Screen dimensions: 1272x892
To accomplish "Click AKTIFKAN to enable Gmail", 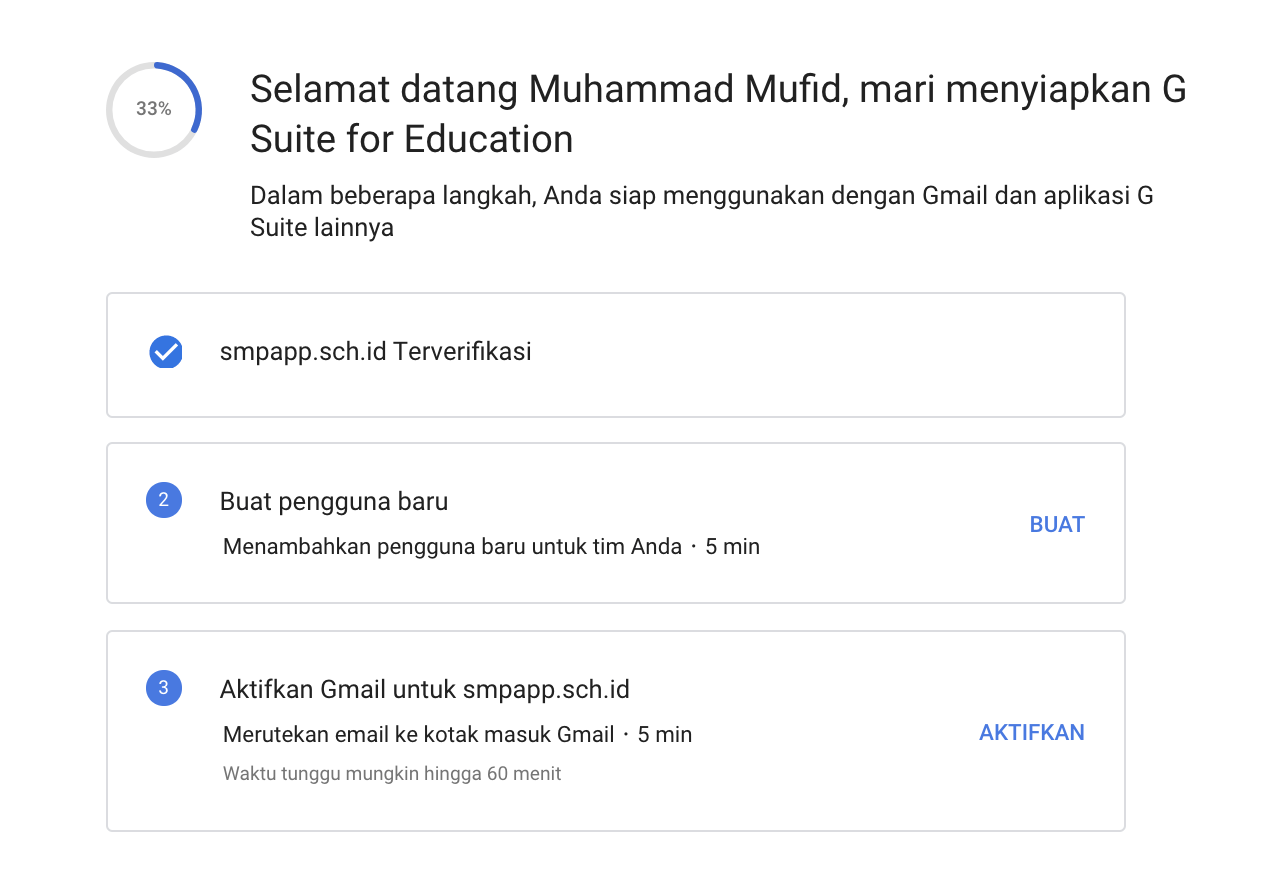I will click(x=1031, y=733).
